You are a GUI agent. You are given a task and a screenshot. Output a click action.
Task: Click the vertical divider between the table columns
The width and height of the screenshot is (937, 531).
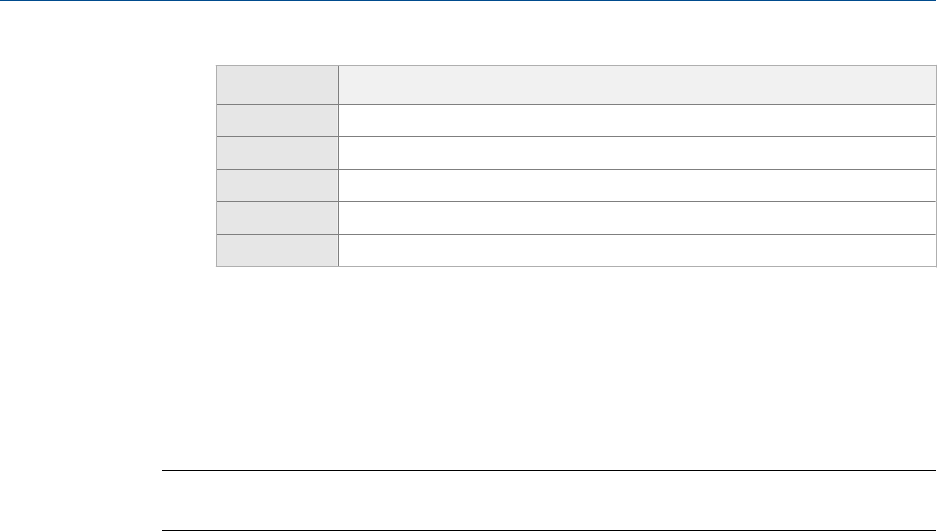coord(338,170)
